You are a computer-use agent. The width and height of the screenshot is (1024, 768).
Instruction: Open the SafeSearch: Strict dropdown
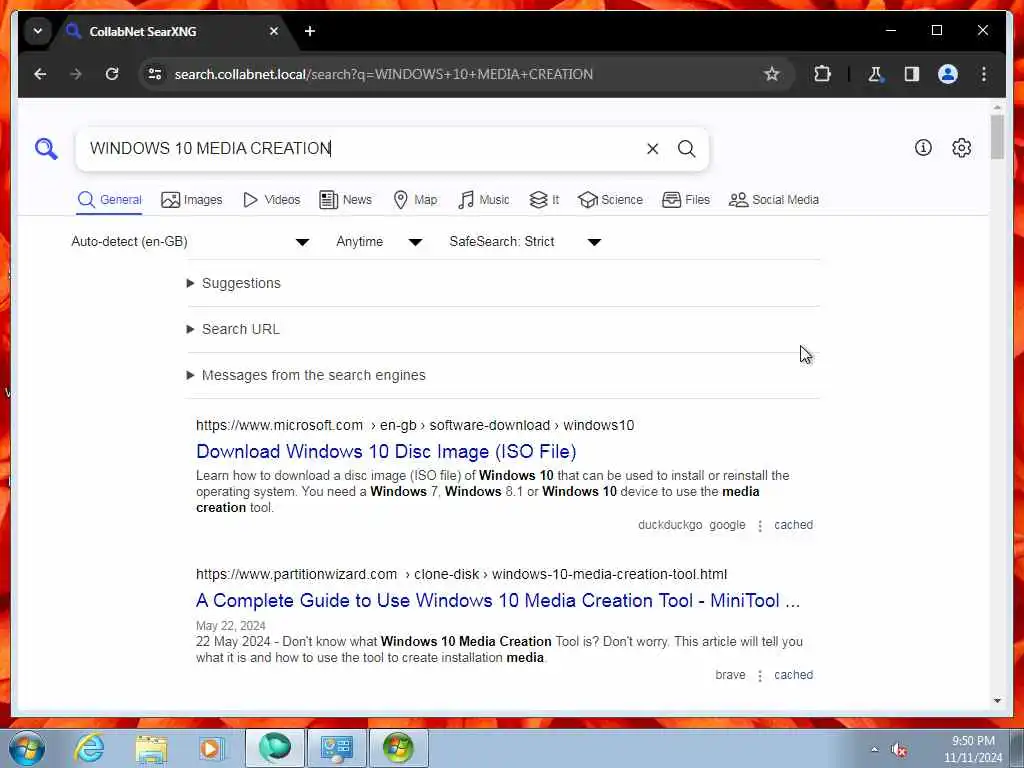pyautogui.click(x=525, y=242)
